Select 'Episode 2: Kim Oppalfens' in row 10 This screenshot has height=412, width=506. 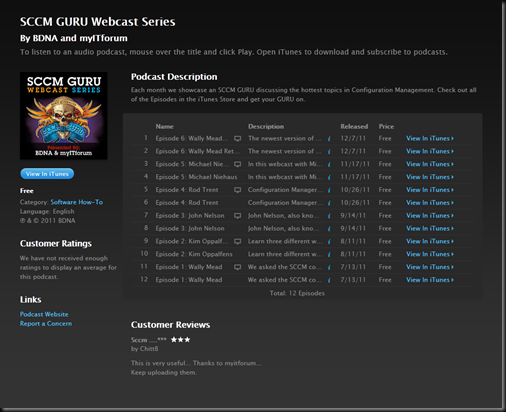(x=194, y=254)
